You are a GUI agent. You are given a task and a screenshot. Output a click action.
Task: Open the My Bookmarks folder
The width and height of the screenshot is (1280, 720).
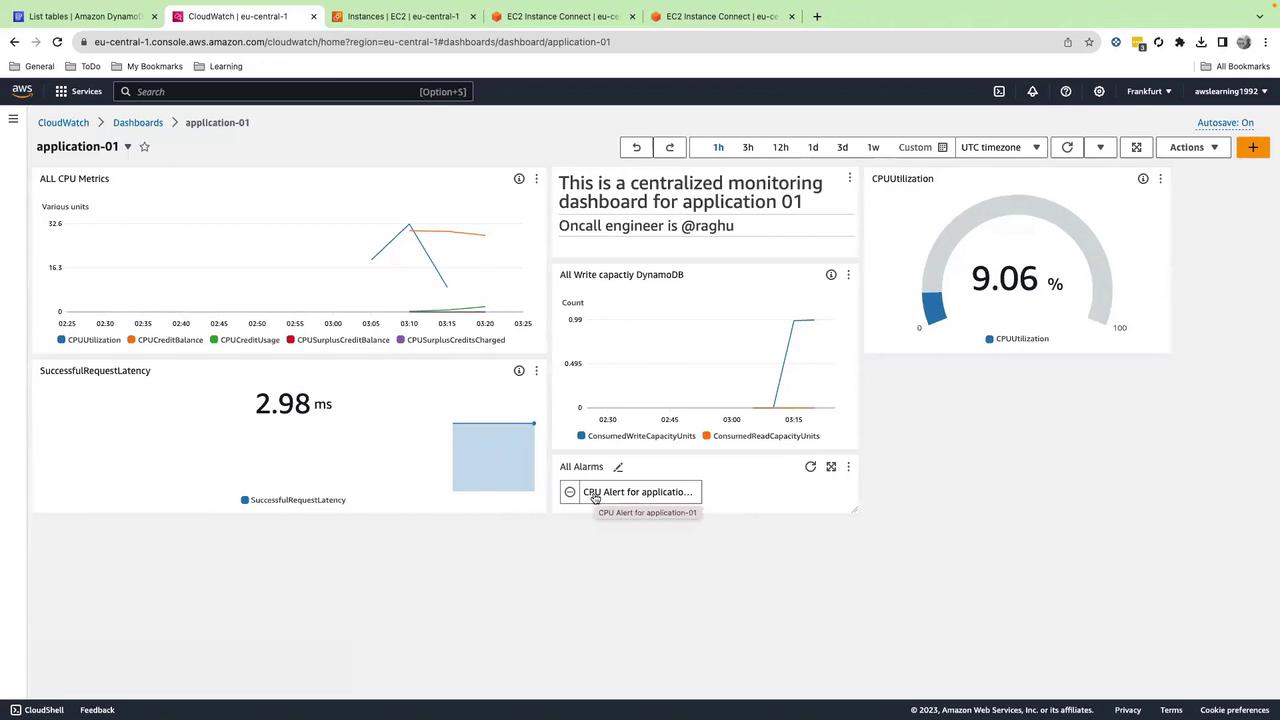(x=147, y=66)
